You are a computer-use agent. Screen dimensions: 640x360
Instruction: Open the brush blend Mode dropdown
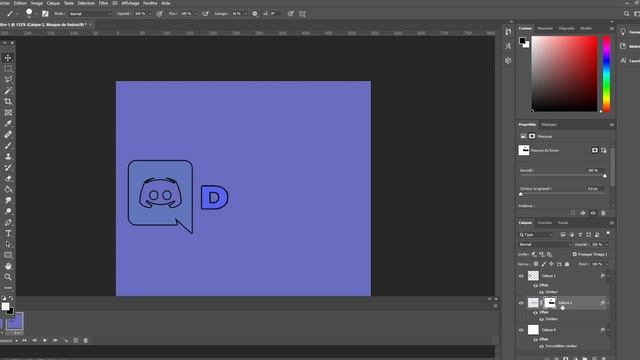tap(90, 14)
